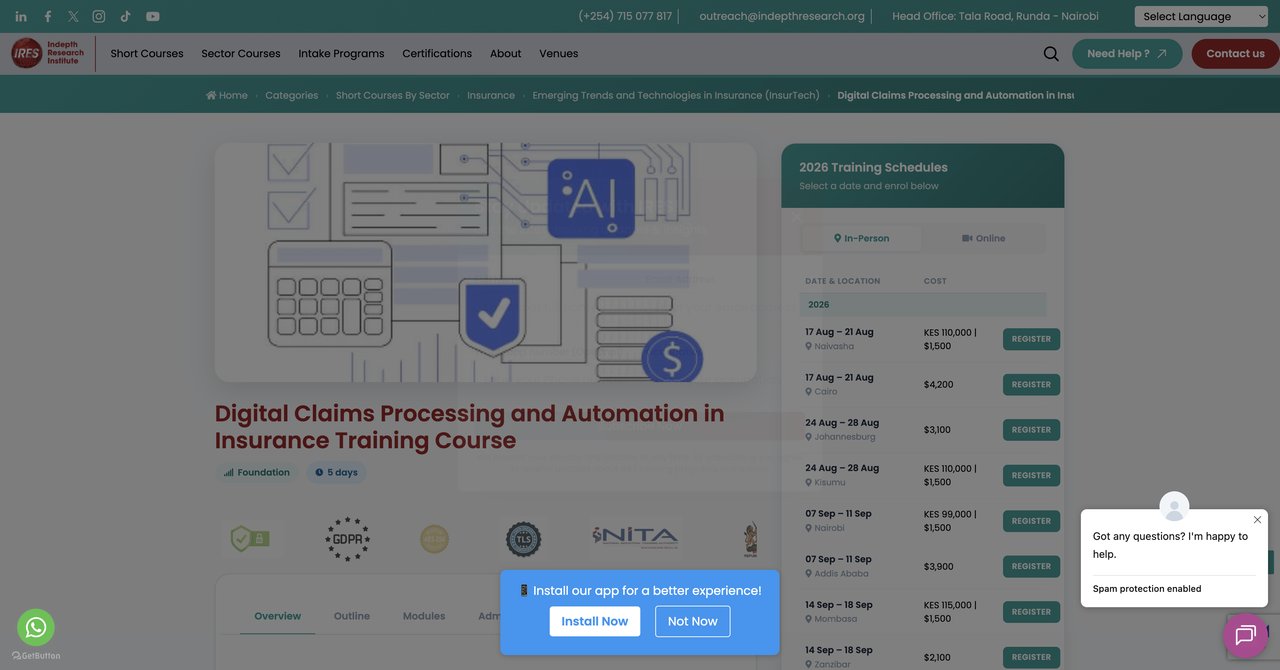Switch schedule to In-Person tab
Viewport: 1280px width, 670px height.
click(862, 238)
